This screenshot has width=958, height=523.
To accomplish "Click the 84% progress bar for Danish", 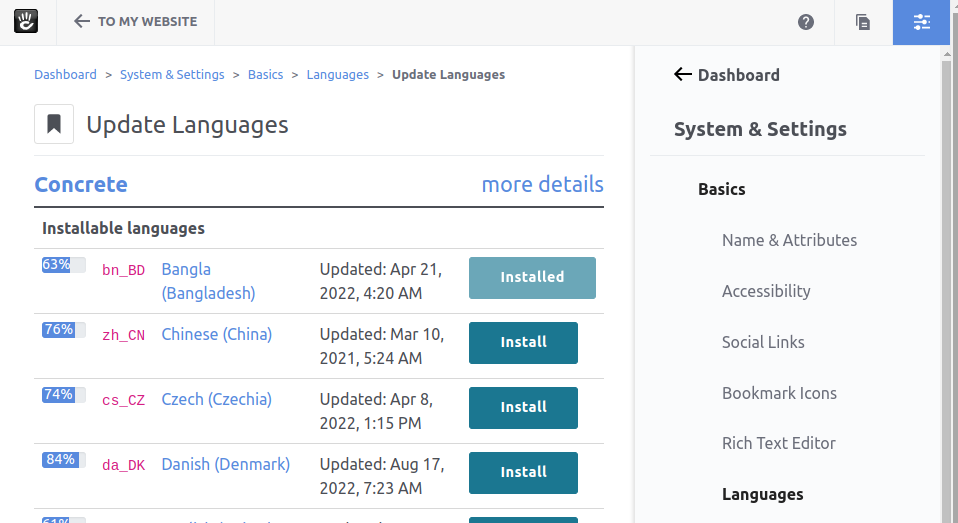I will [64, 459].
